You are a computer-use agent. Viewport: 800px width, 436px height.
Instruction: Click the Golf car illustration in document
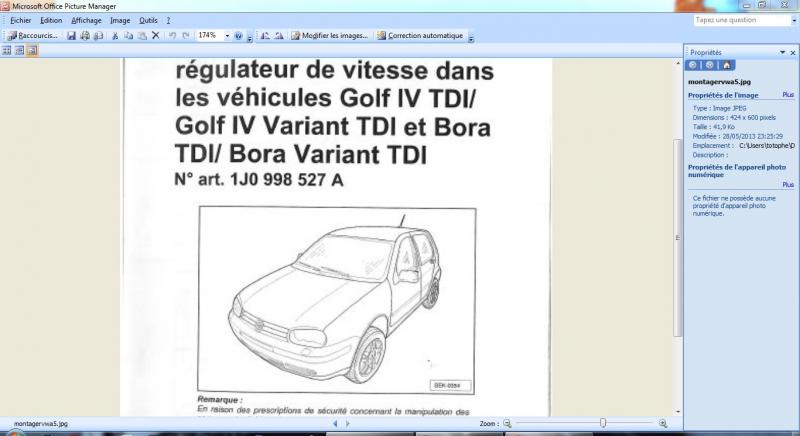337,300
